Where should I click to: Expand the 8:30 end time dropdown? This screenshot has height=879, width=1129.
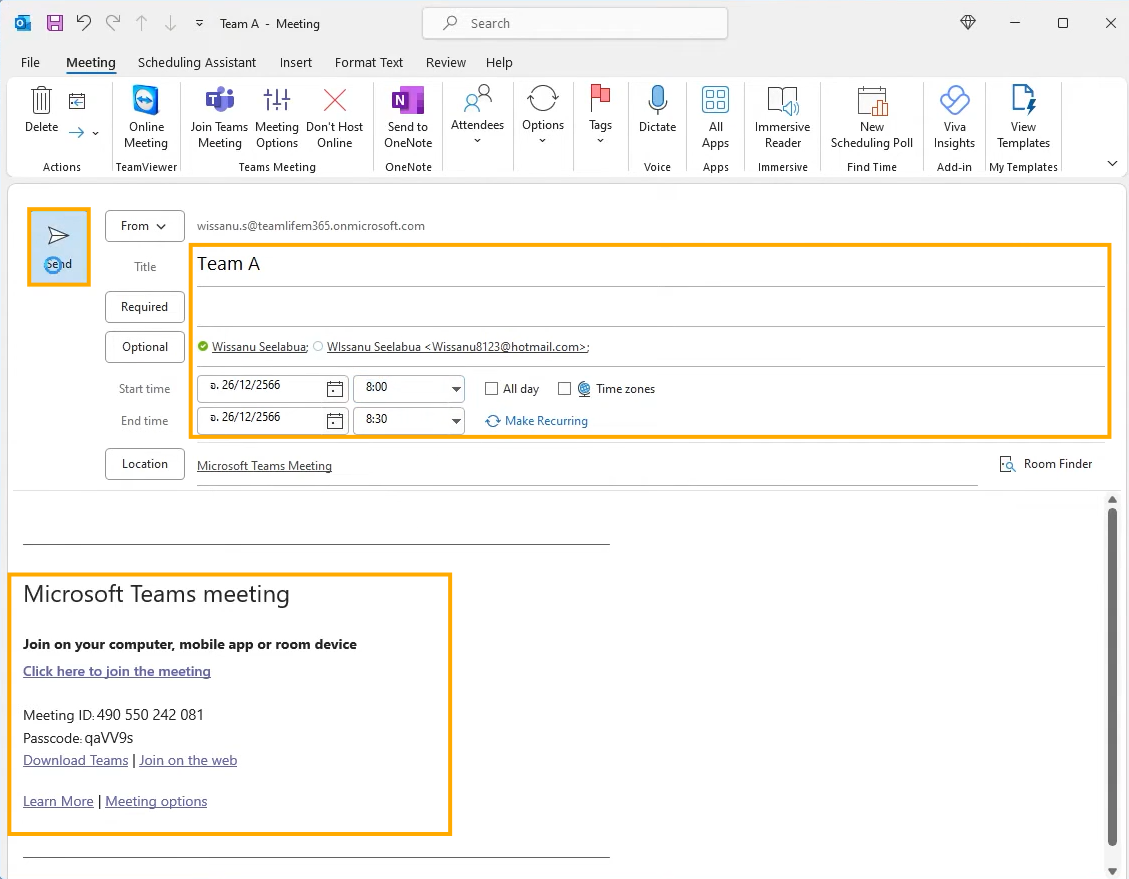click(456, 421)
